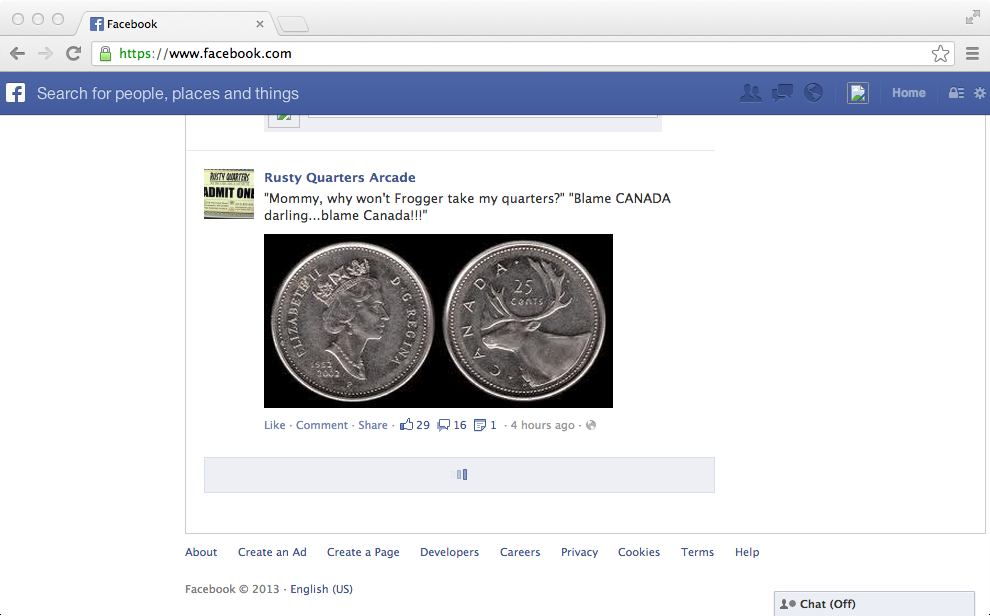The height and width of the screenshot is (616, 990).
Task: Reload the page with the refresh icon
Action: point(73,54)
